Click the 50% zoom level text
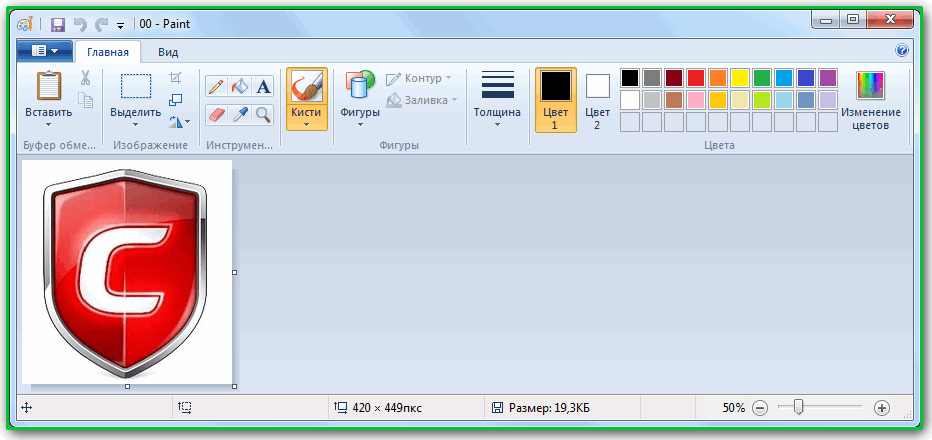The height and width of the screenshot is (440, 932). click(x=733, y=408)
